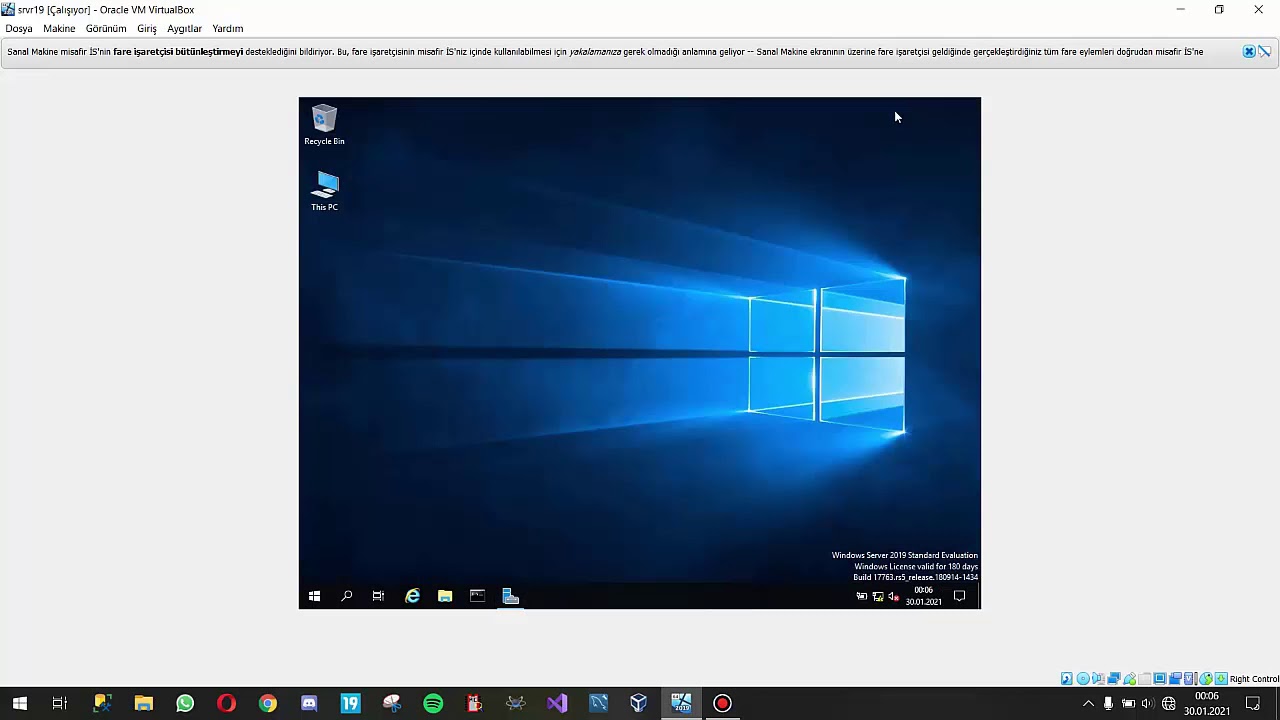Click the Right Control host key label
Image resolution: width=1280 pixels, height=720 pixels.
coord(1254,679)
